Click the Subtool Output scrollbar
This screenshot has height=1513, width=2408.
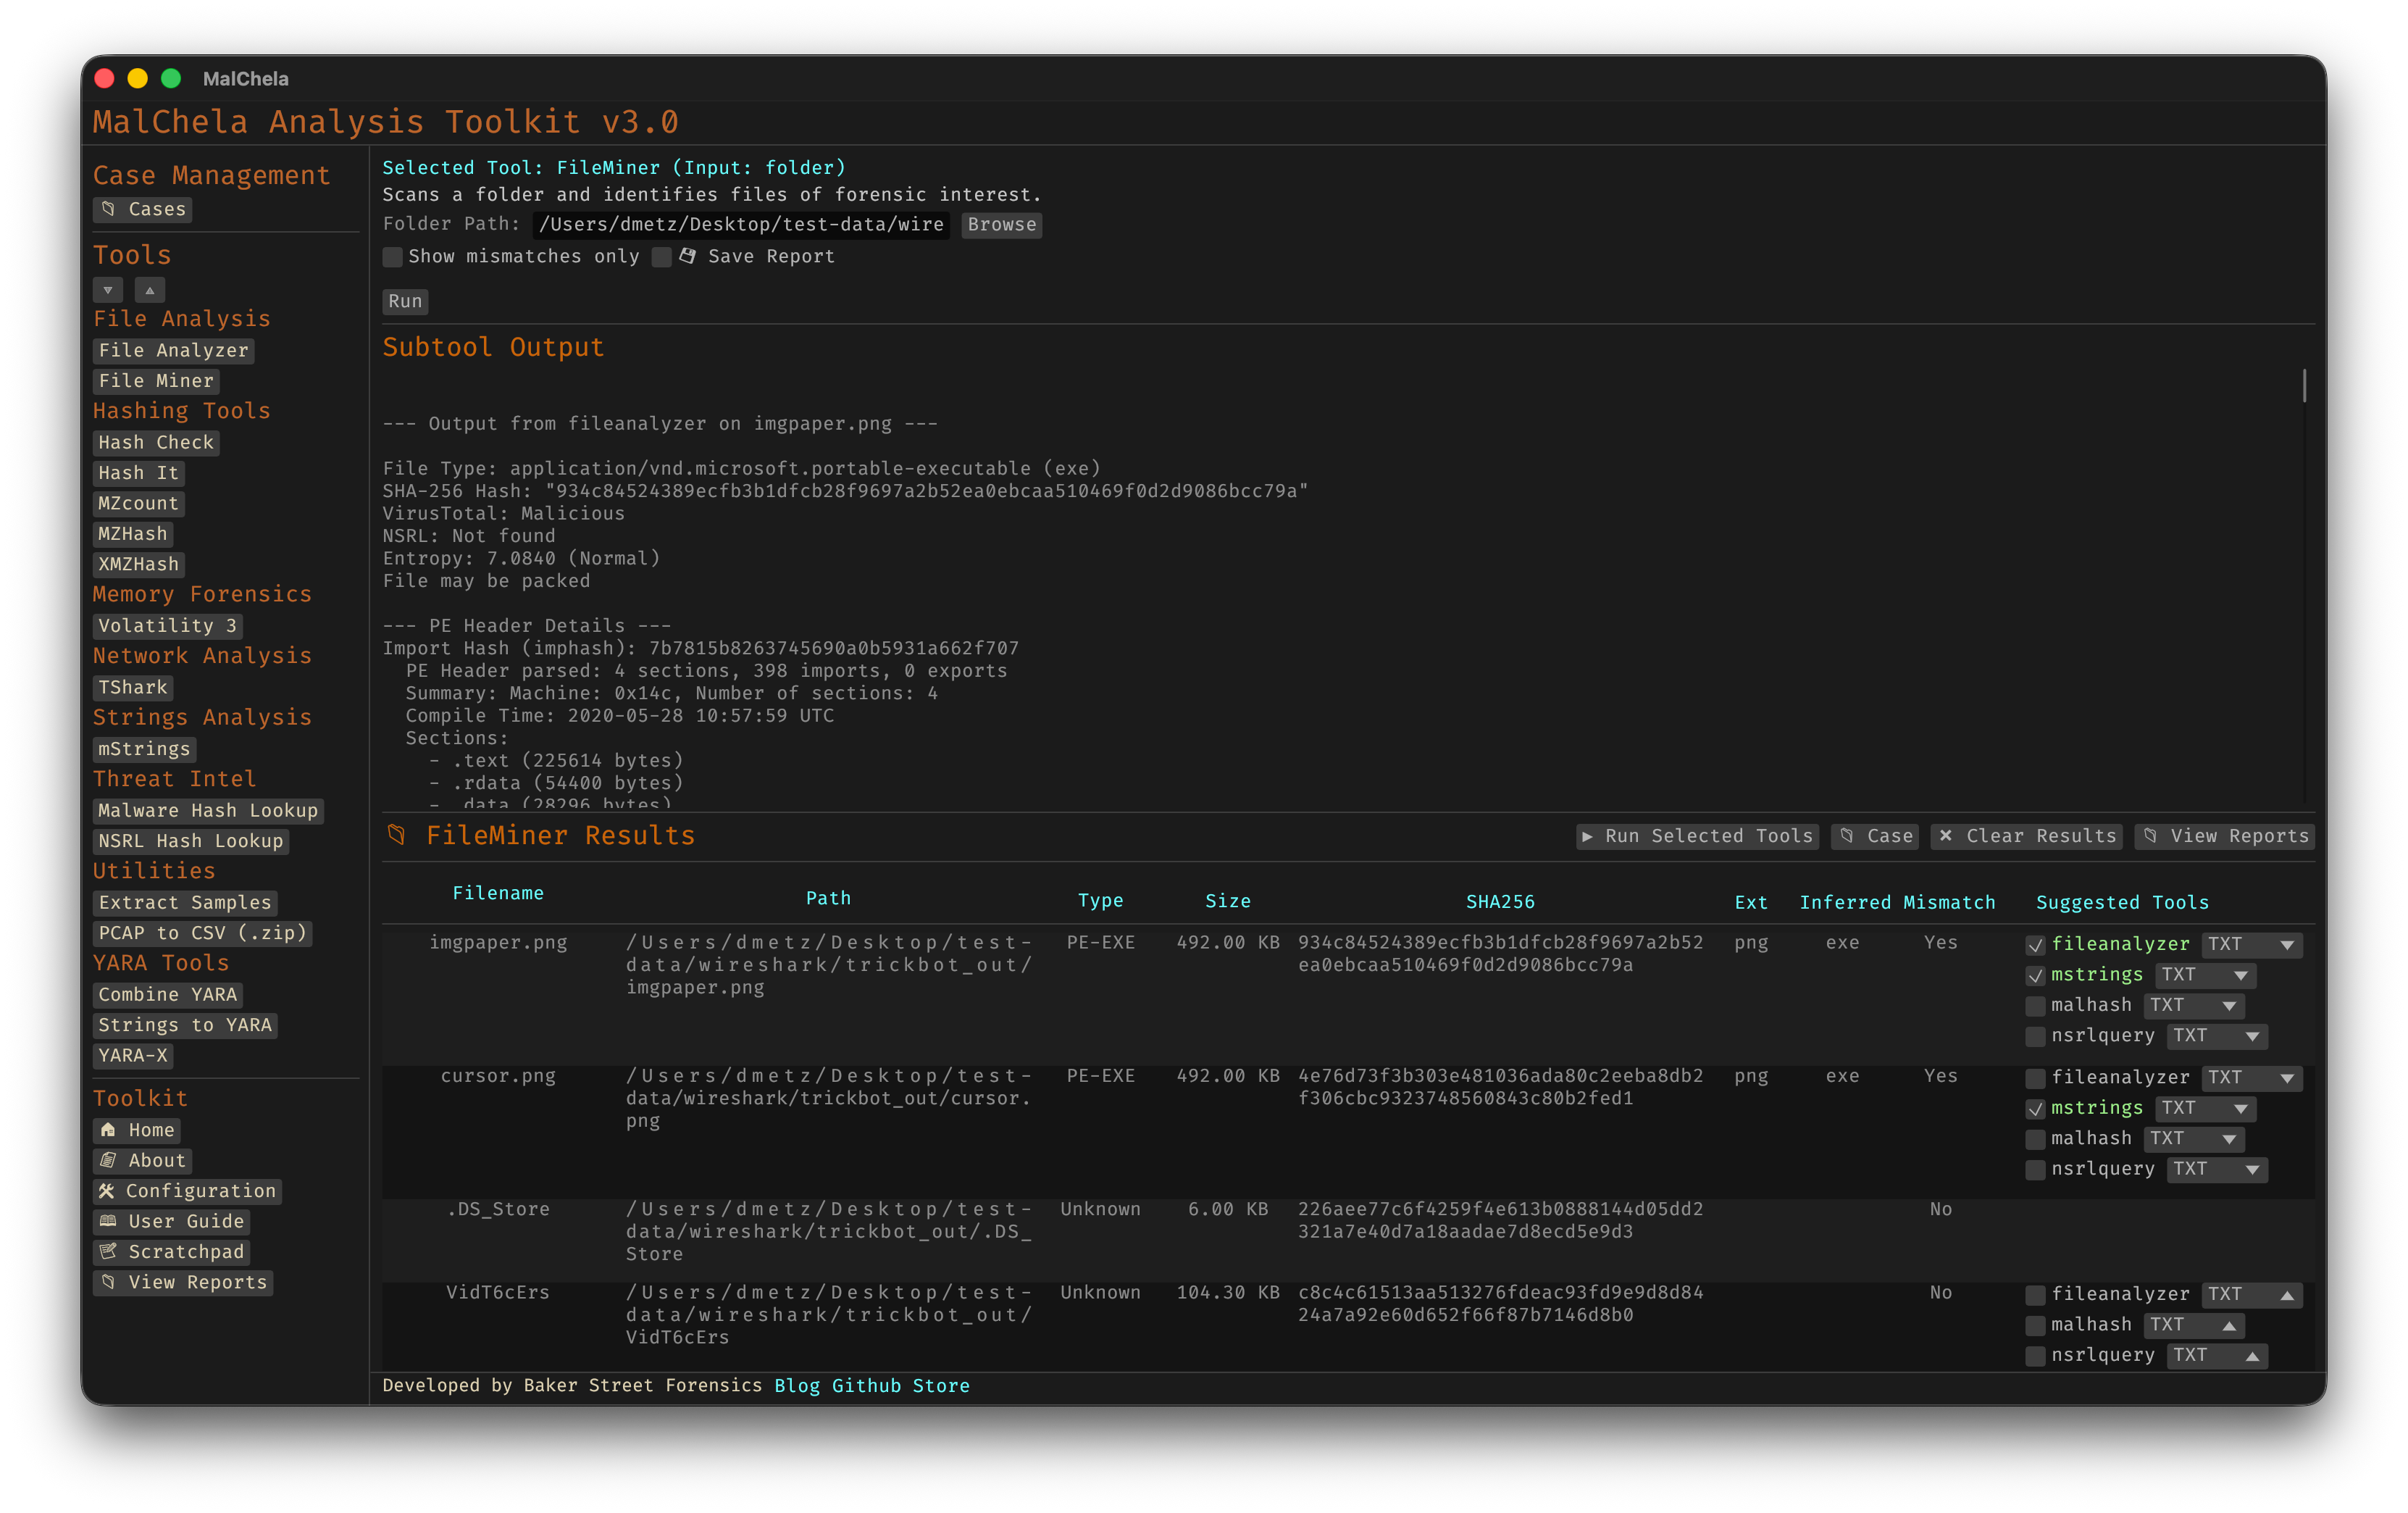(x=2304, y=386)
